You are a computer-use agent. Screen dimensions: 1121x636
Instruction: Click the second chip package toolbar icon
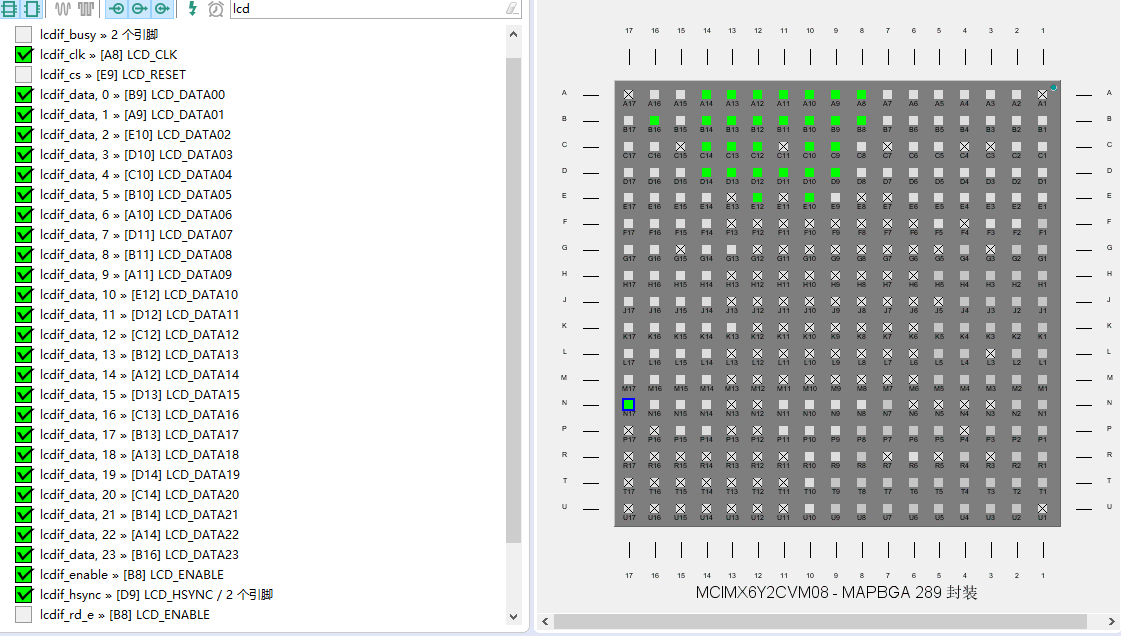[31, 9]
